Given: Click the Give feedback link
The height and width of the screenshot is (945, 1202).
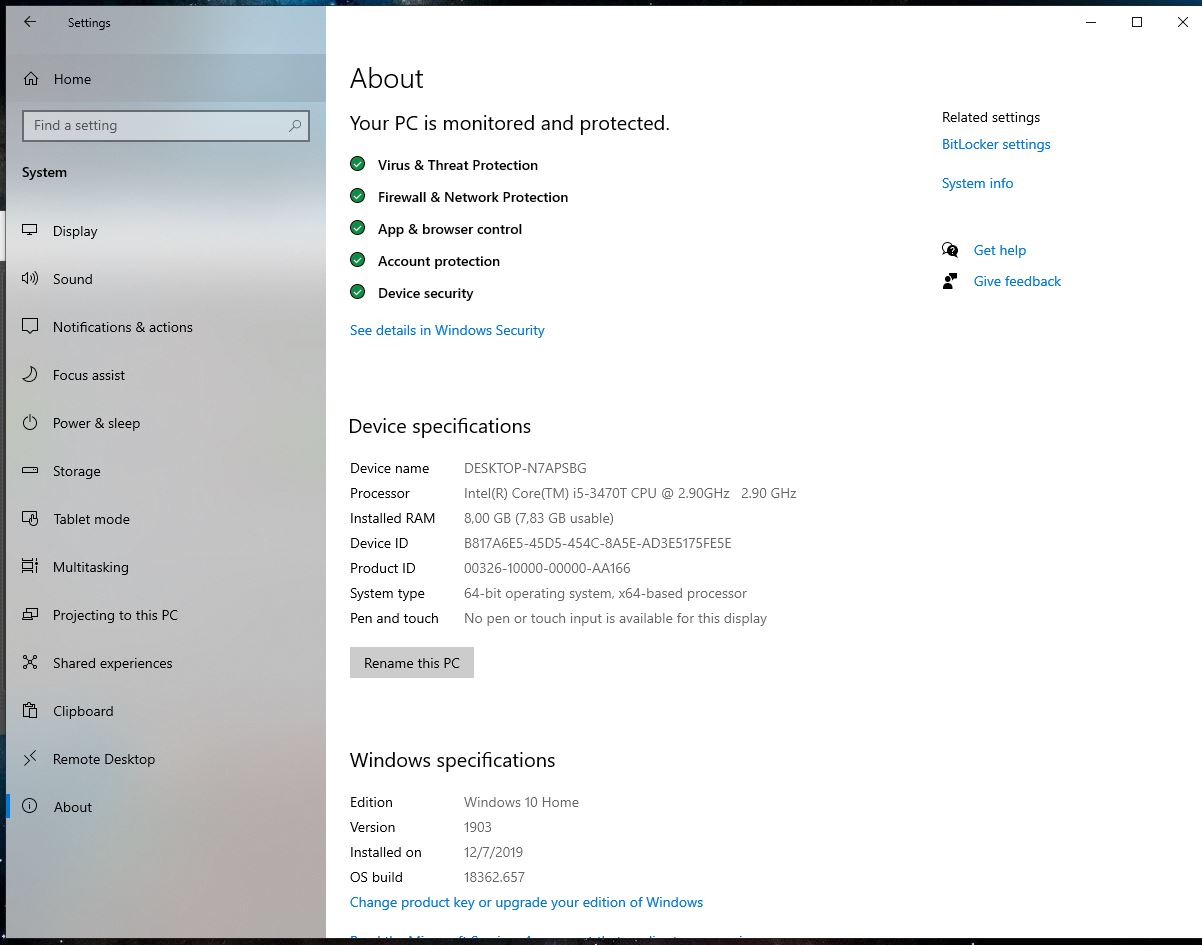Looking at the screenshot, I should pyautogui.click(x=1017, y=281).
